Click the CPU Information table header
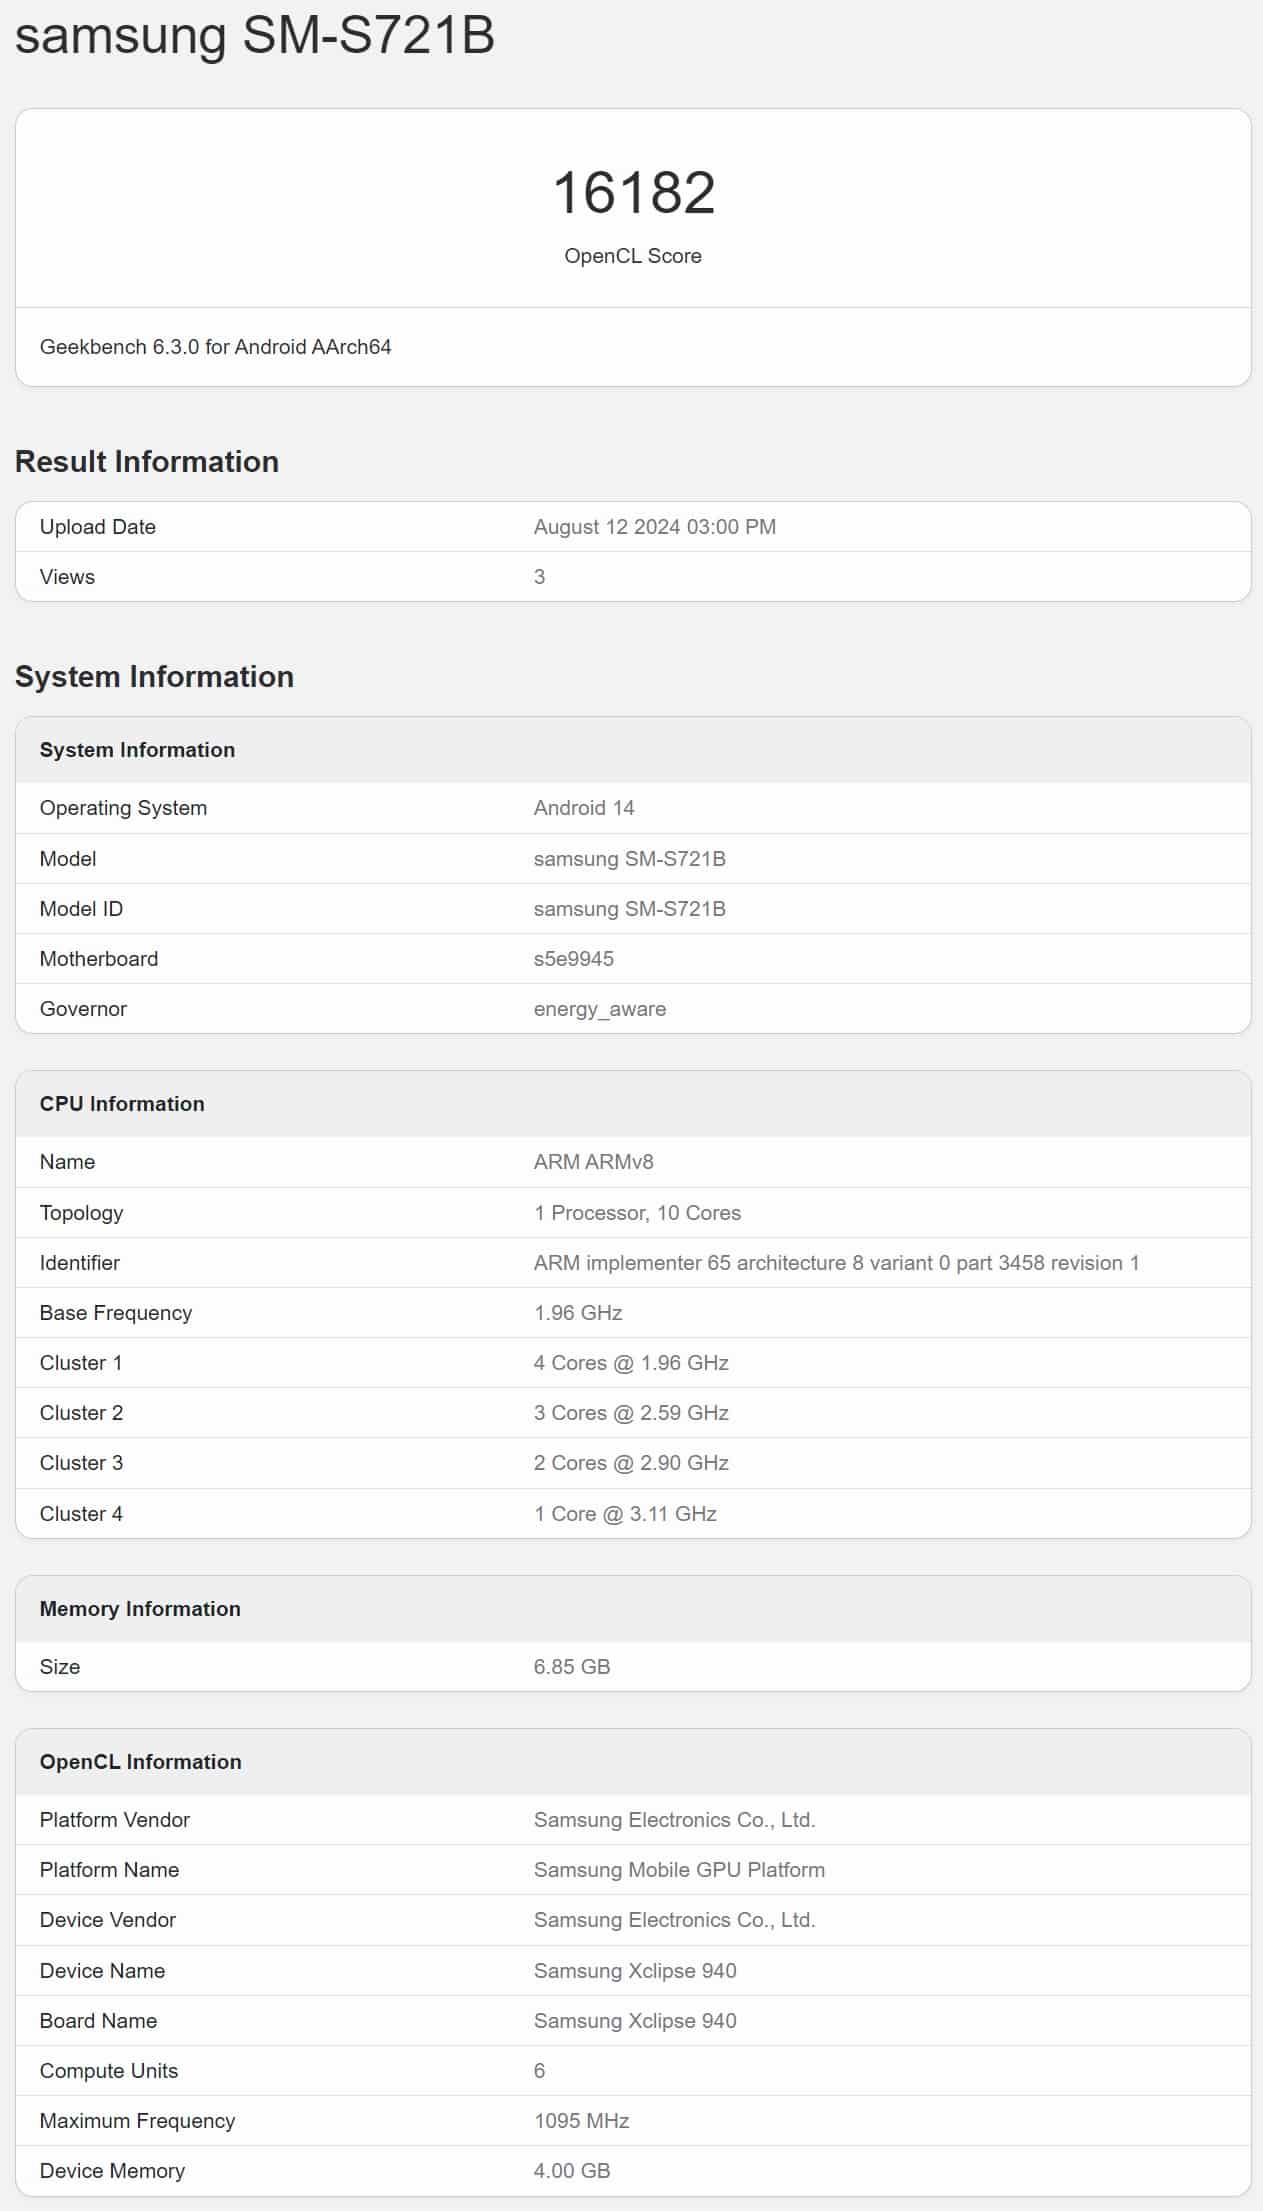The image size is (1263, 2211). [x=633, y=1104]
